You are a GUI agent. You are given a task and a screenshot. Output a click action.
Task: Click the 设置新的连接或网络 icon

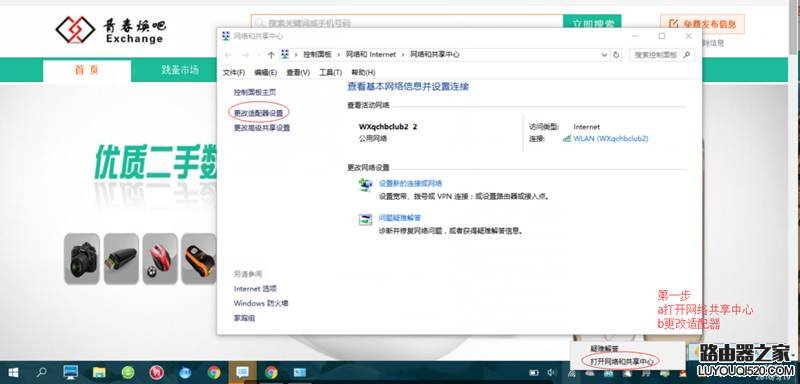(x=365, y=185)
